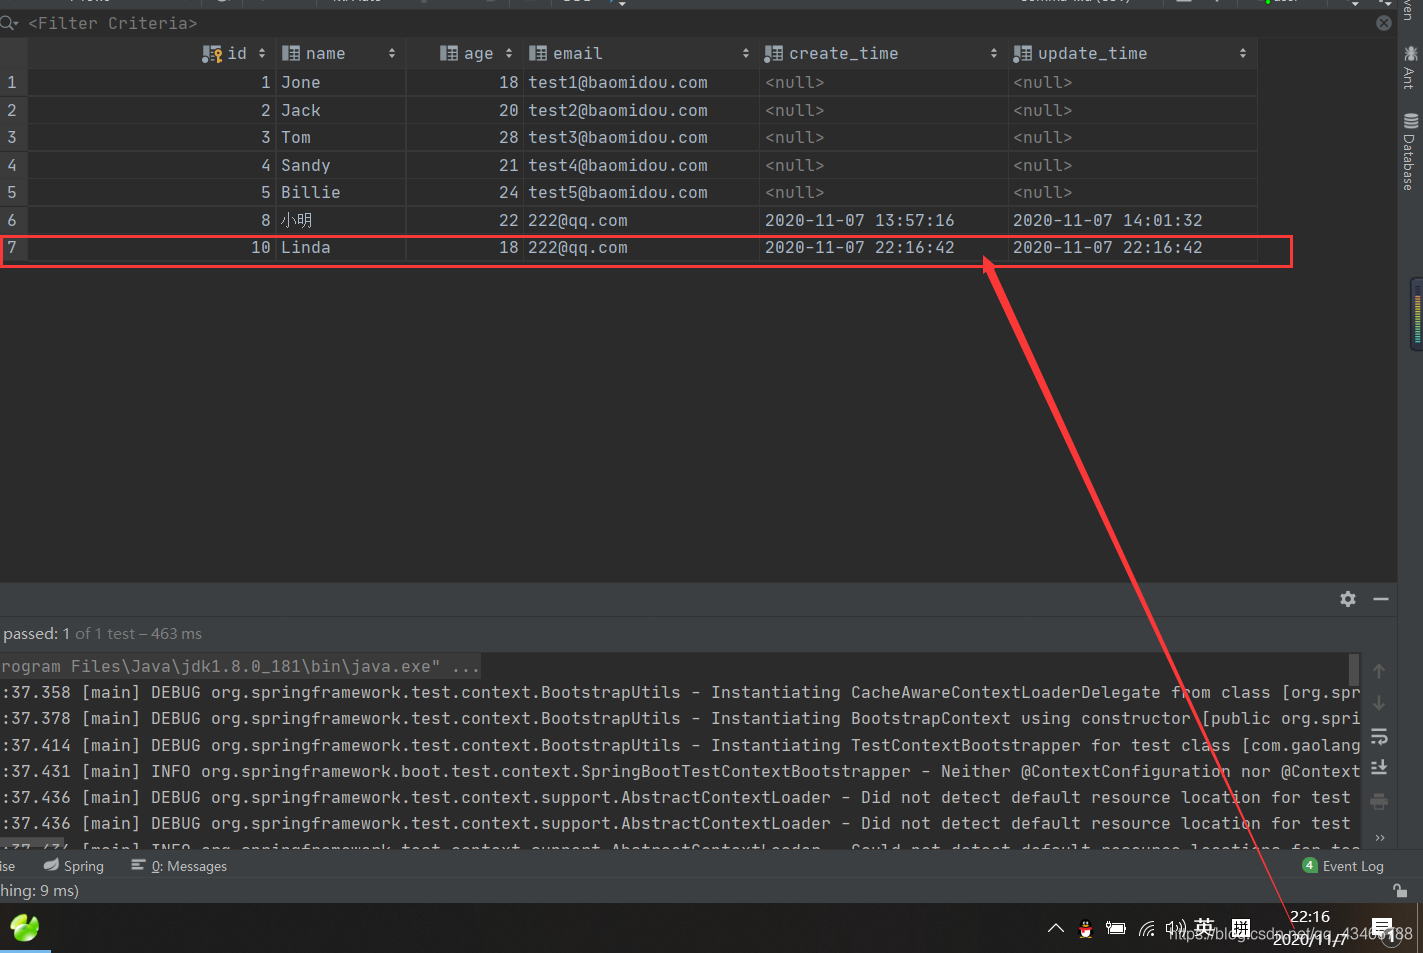Sort by the update_time column arrows
The image size is (1423, 953).
[x=1243, y=53]
